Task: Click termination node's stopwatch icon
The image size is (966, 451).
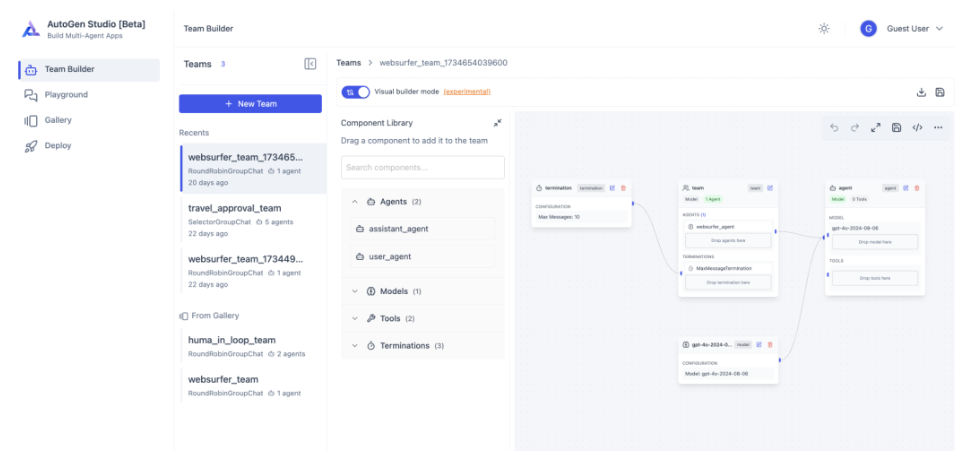Action: [539, 188]
